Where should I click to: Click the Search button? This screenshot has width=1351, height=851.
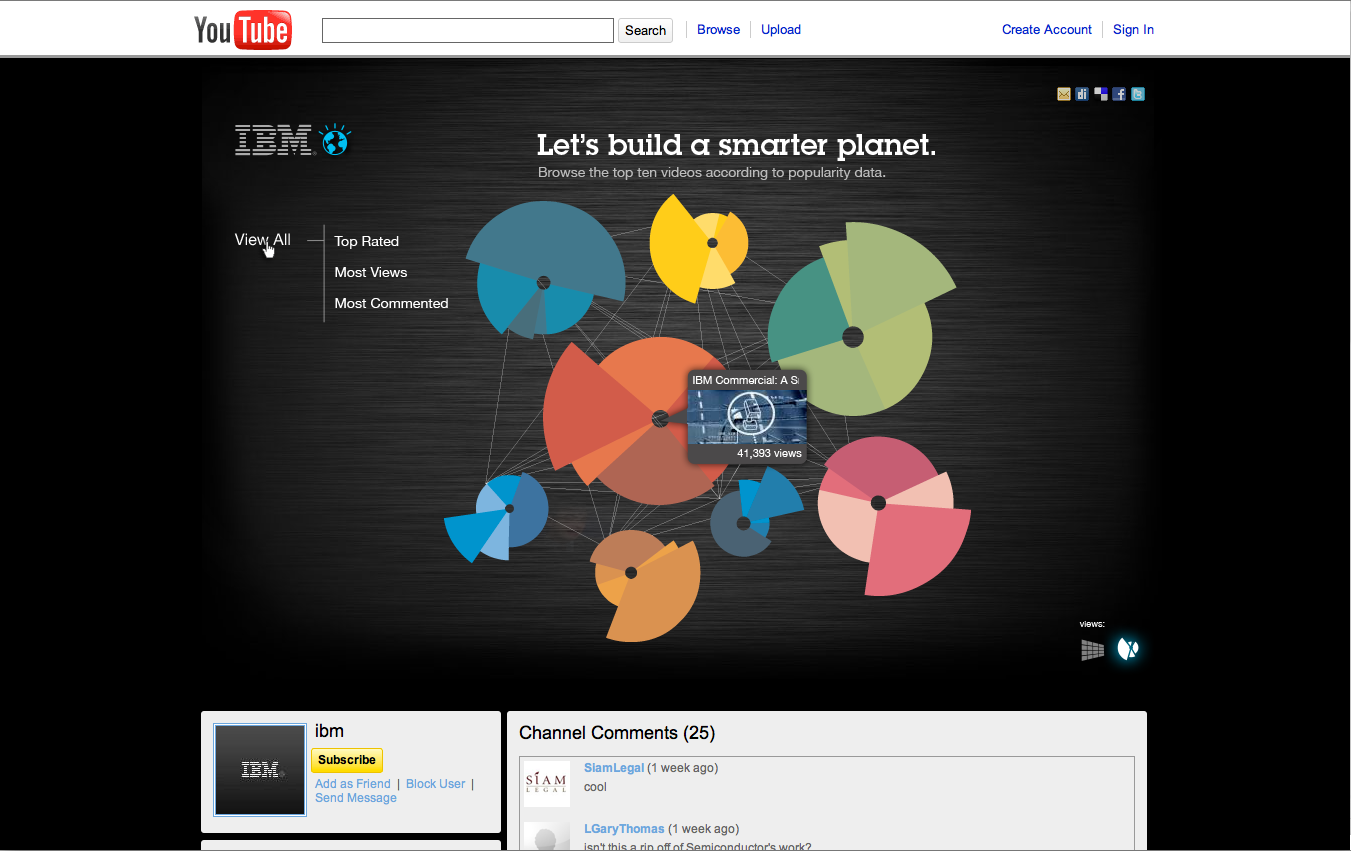tap(645, 30)
